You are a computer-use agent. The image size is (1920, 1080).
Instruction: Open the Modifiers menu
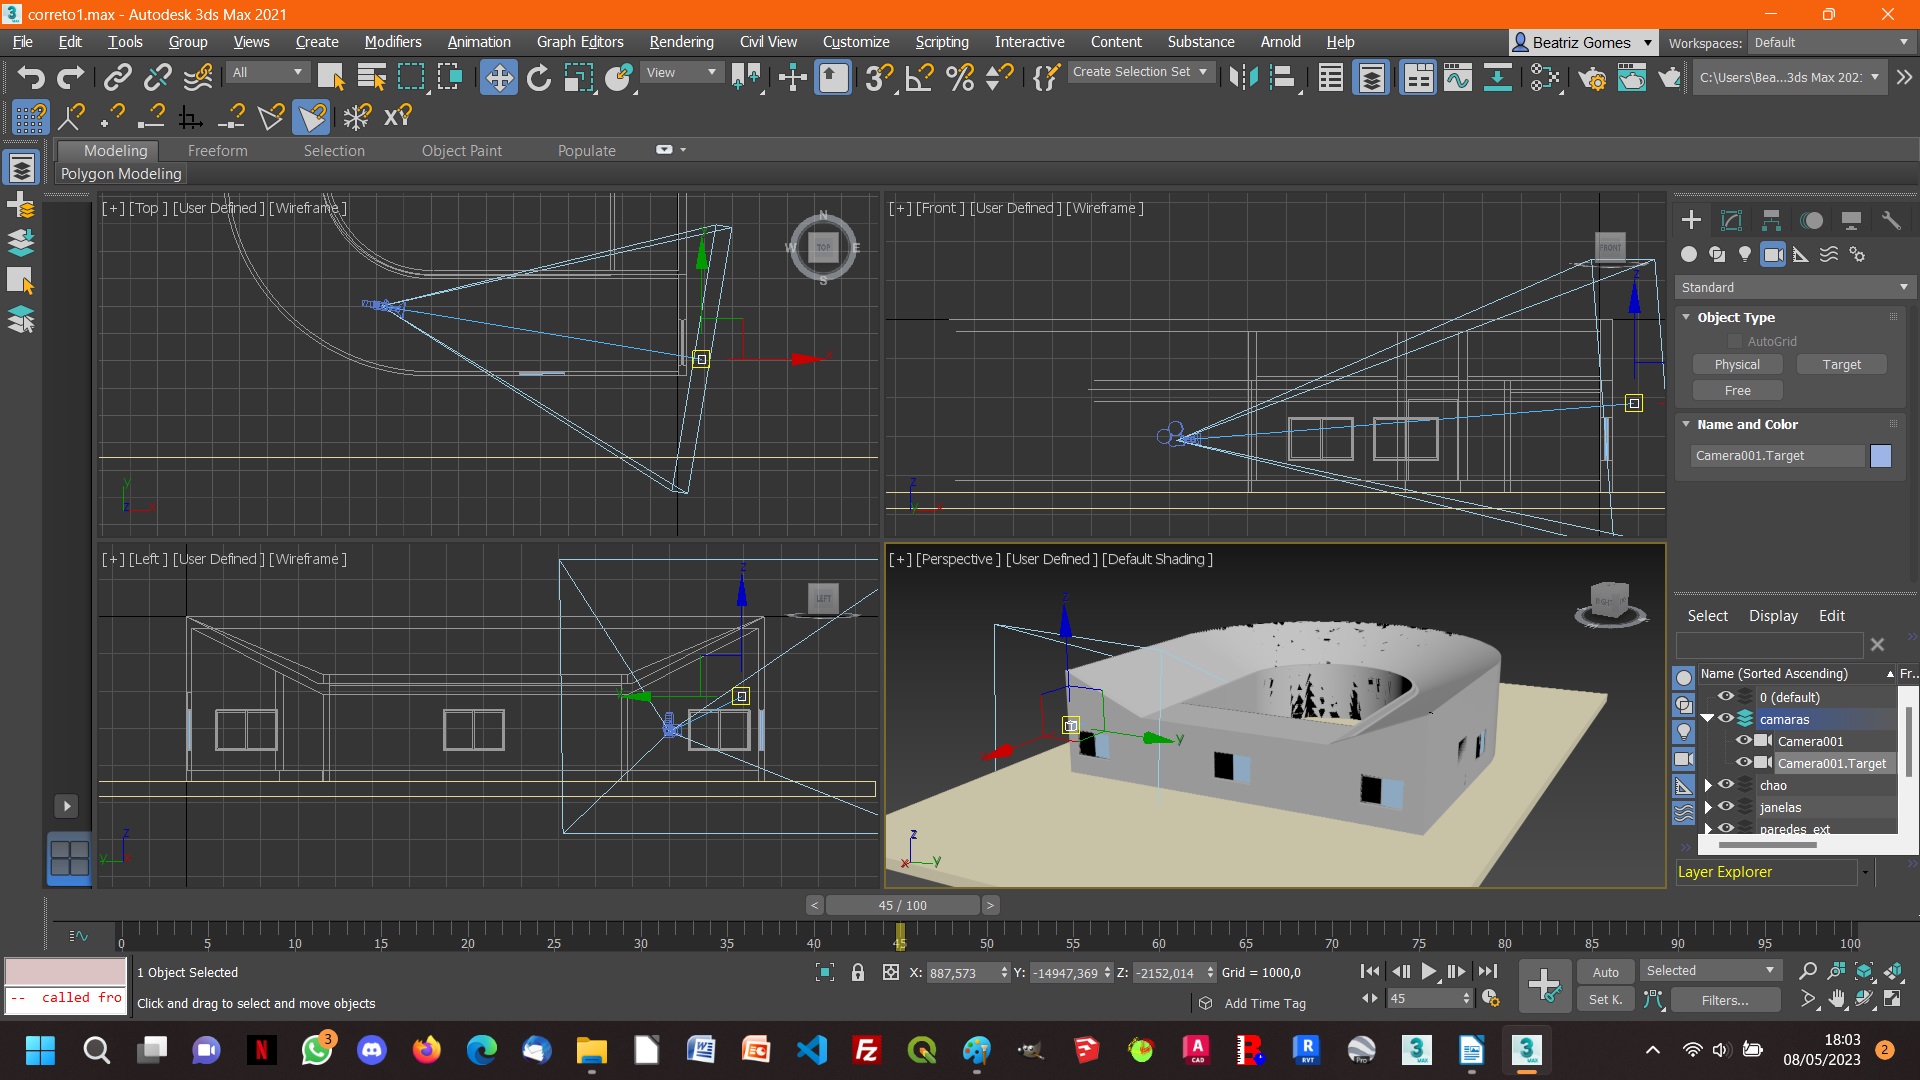coord(393,41)
